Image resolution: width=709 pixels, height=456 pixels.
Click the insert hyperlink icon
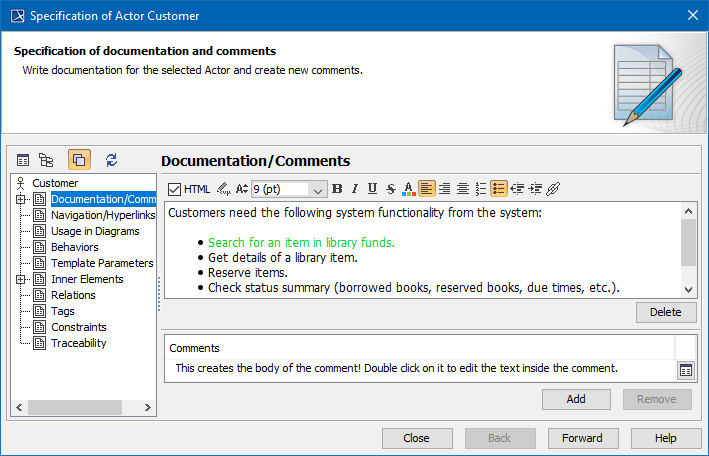(553, 188)
